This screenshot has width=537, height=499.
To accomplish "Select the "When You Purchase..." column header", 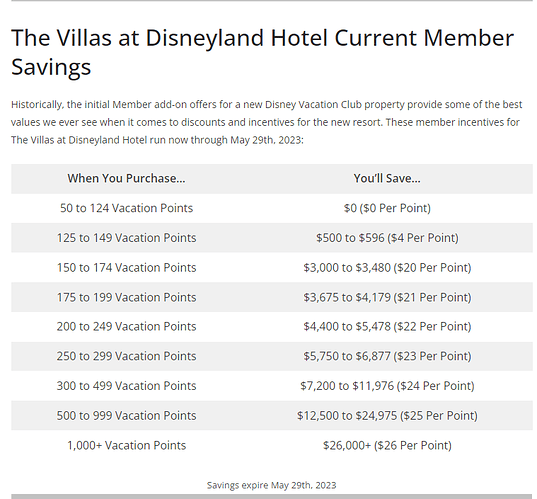I will (x=126, y=178).
